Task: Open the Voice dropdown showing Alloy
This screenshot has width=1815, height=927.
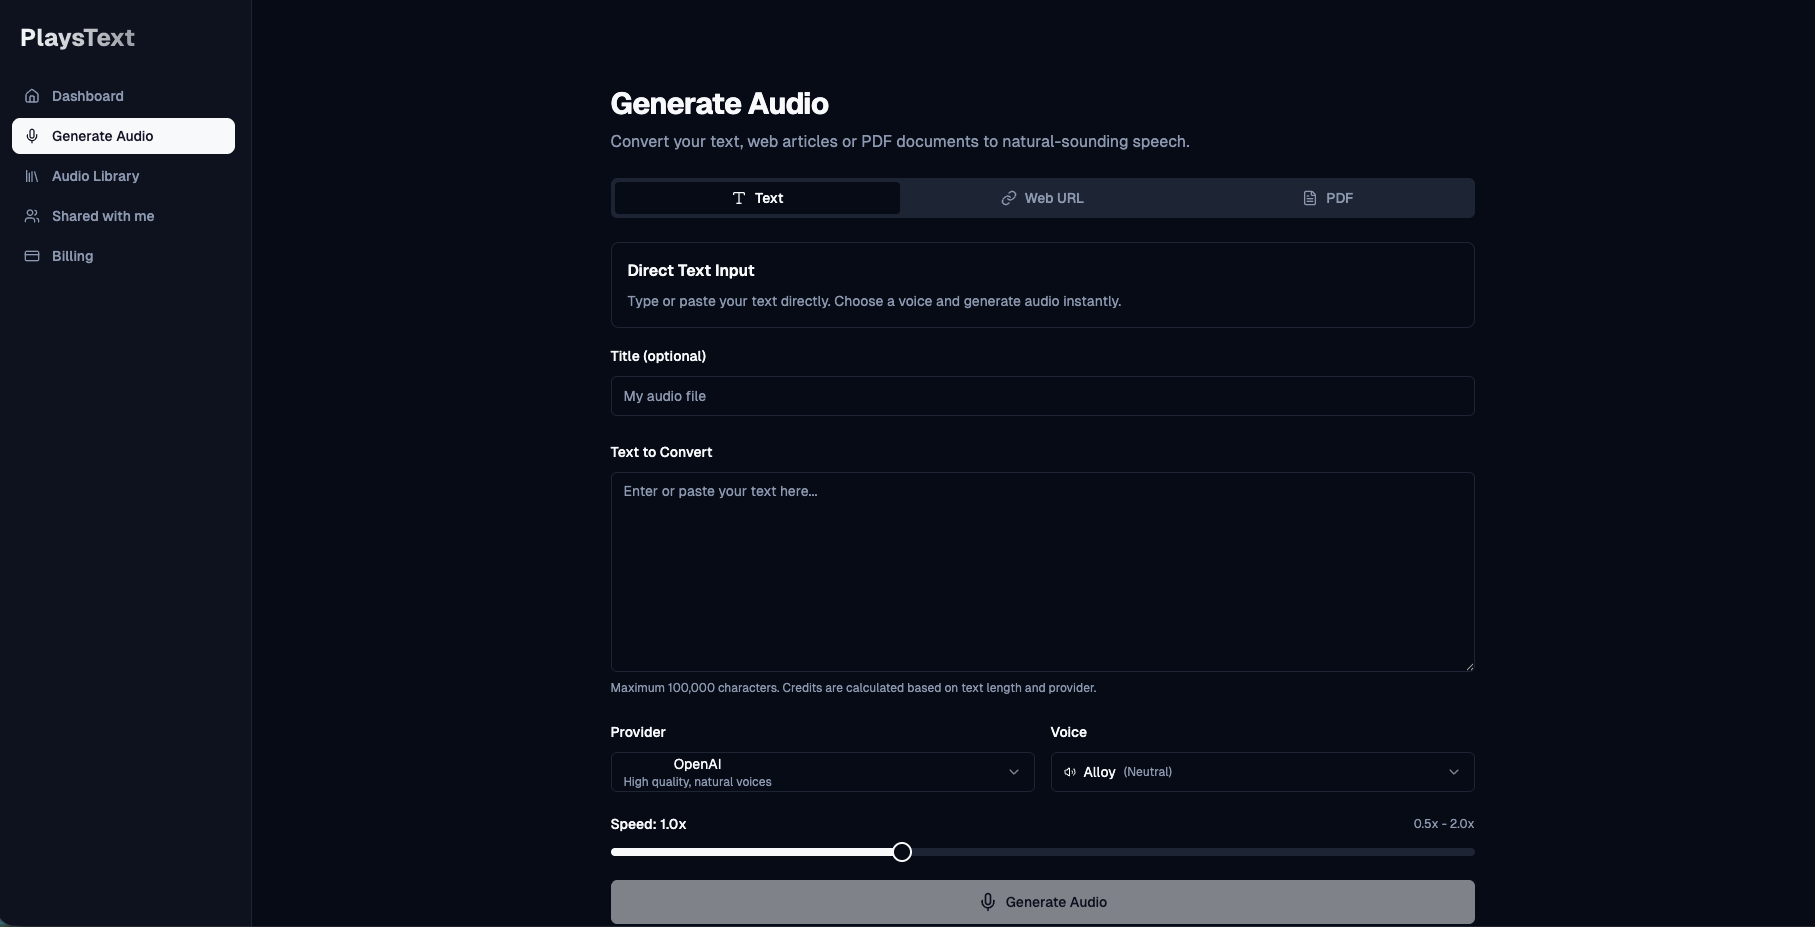Action: click(x=1262, y=772)
